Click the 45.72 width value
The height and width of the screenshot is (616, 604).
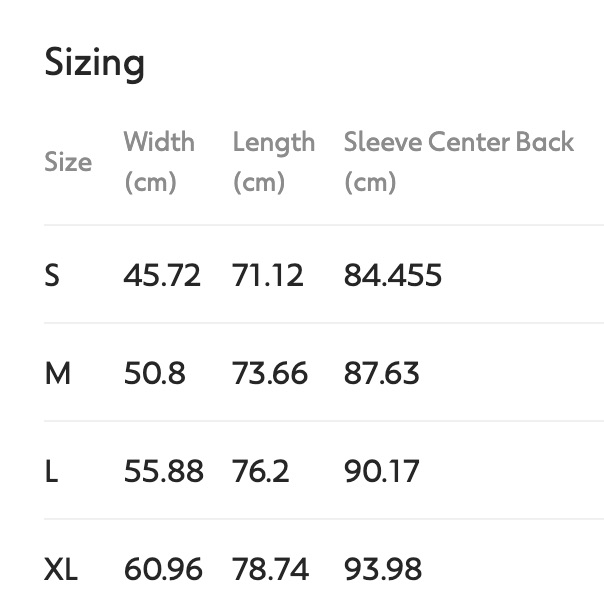[162, 275]
